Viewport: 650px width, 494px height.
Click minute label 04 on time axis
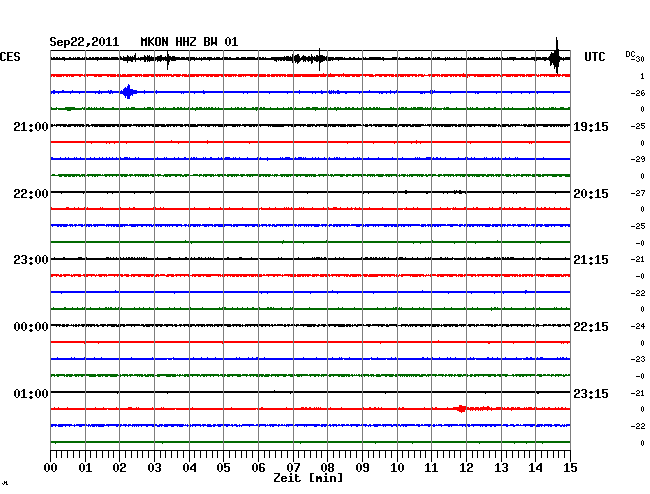pyautogui.click(x=189, y=468)
